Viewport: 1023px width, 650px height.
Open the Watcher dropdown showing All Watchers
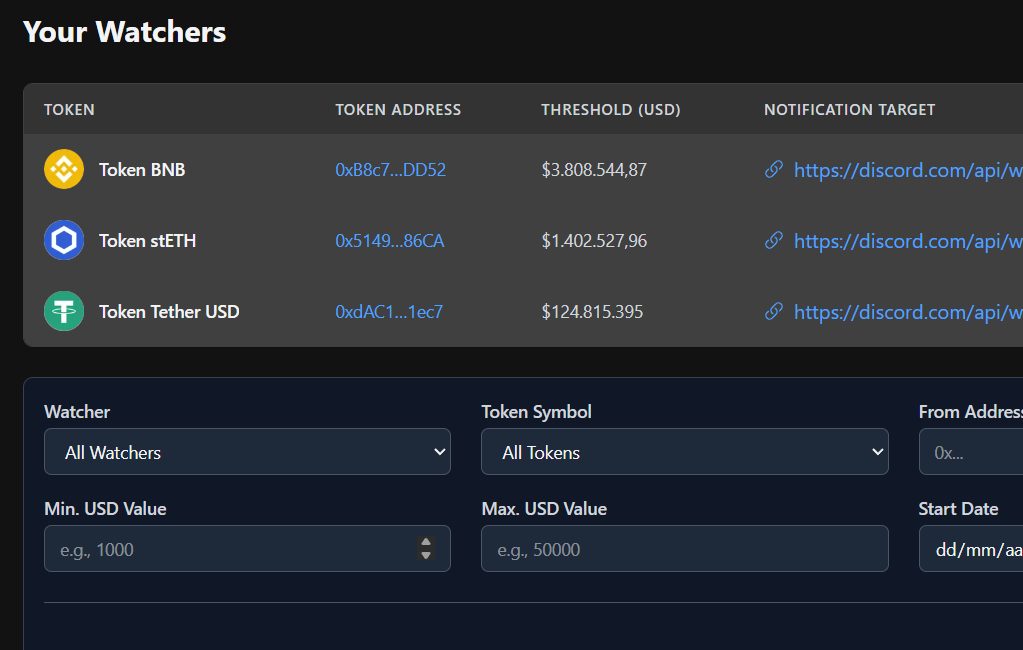coord(246,451)
